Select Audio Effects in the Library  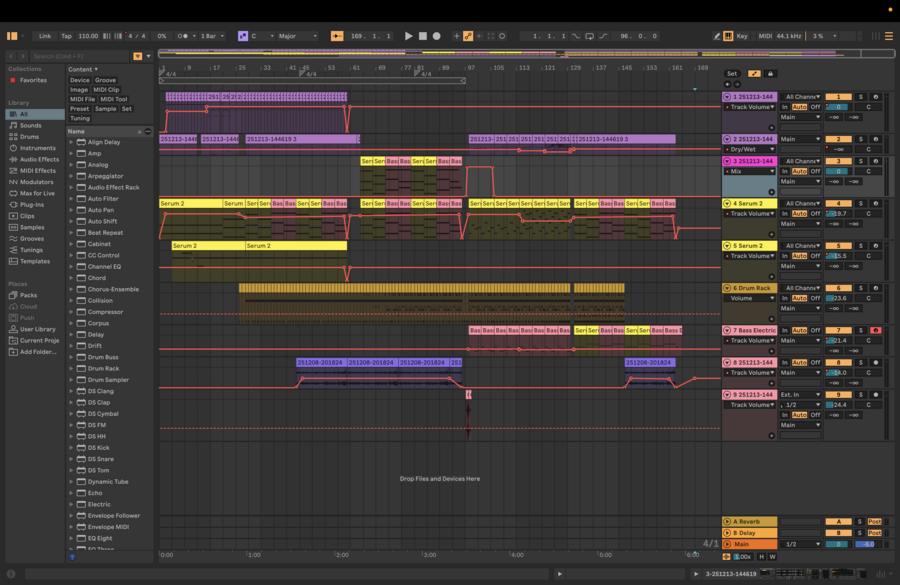[39, 159]
